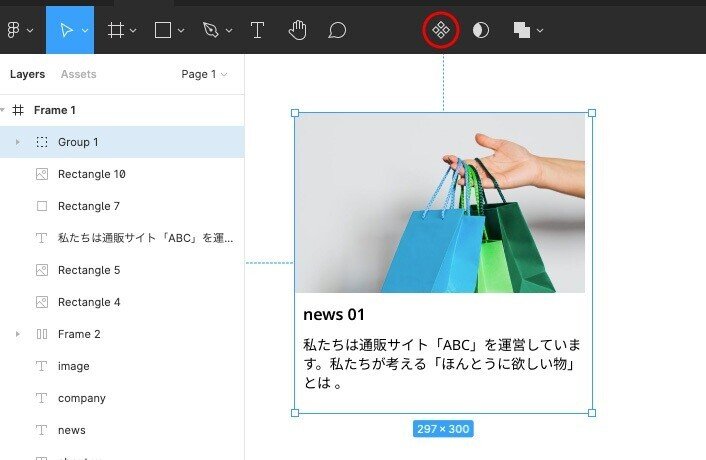
Task: Click top-left selection handle of group
Action: (295, 113)
